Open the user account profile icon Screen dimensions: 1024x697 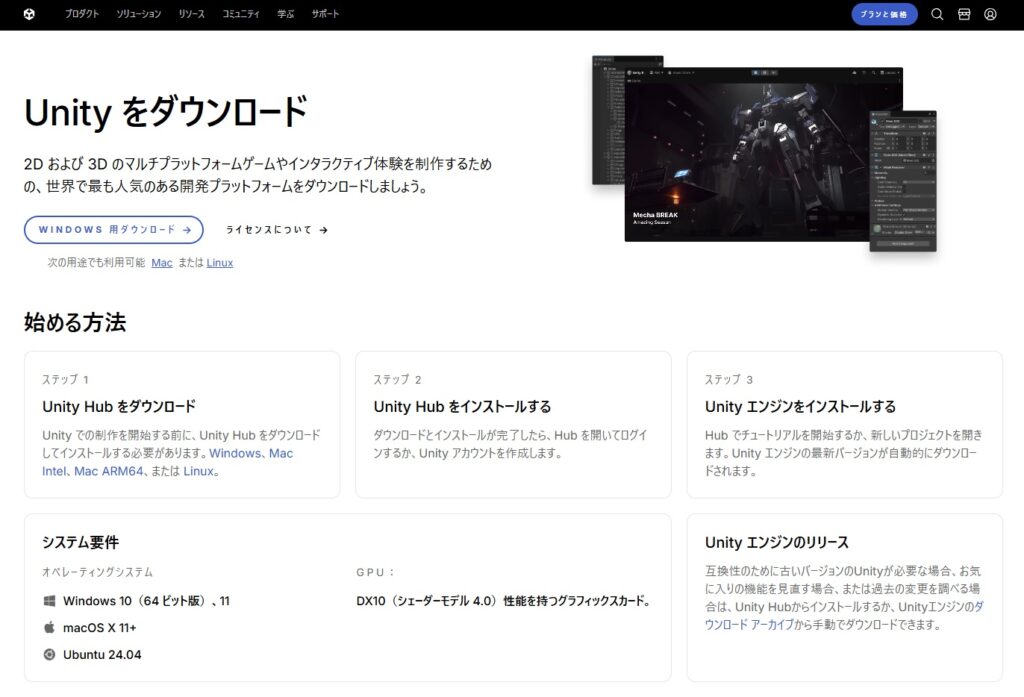(990, 14)
